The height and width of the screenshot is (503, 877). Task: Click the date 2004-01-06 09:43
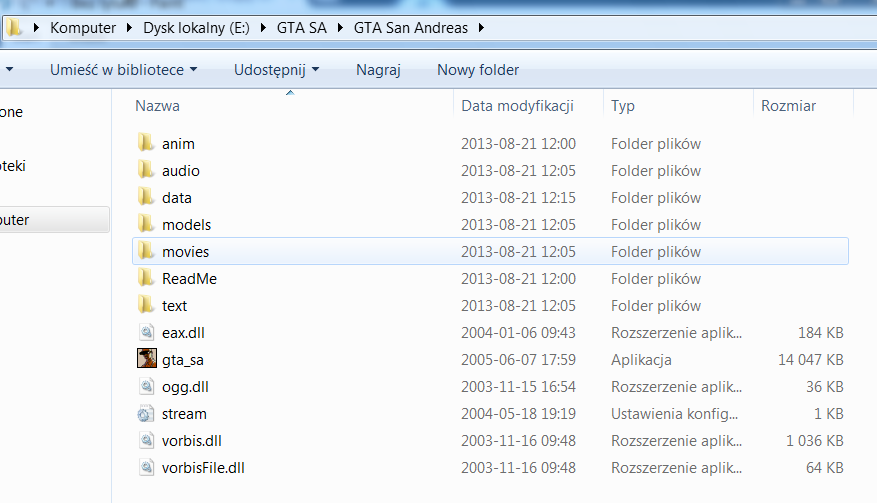tap(518, 333)
